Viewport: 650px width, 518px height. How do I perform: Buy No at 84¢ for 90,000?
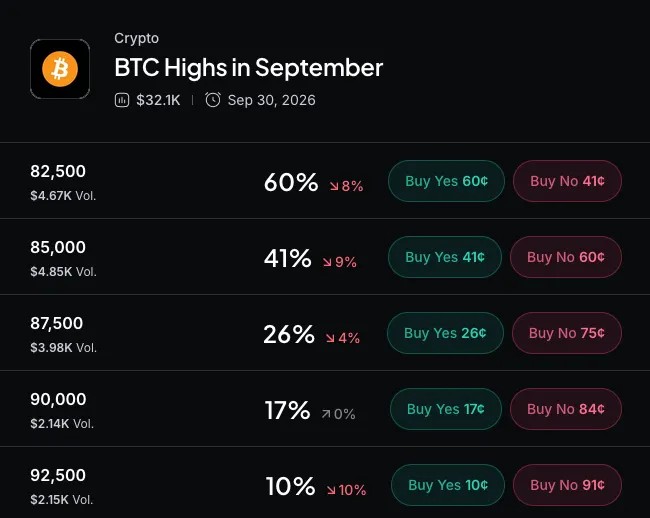coord(566,409)
